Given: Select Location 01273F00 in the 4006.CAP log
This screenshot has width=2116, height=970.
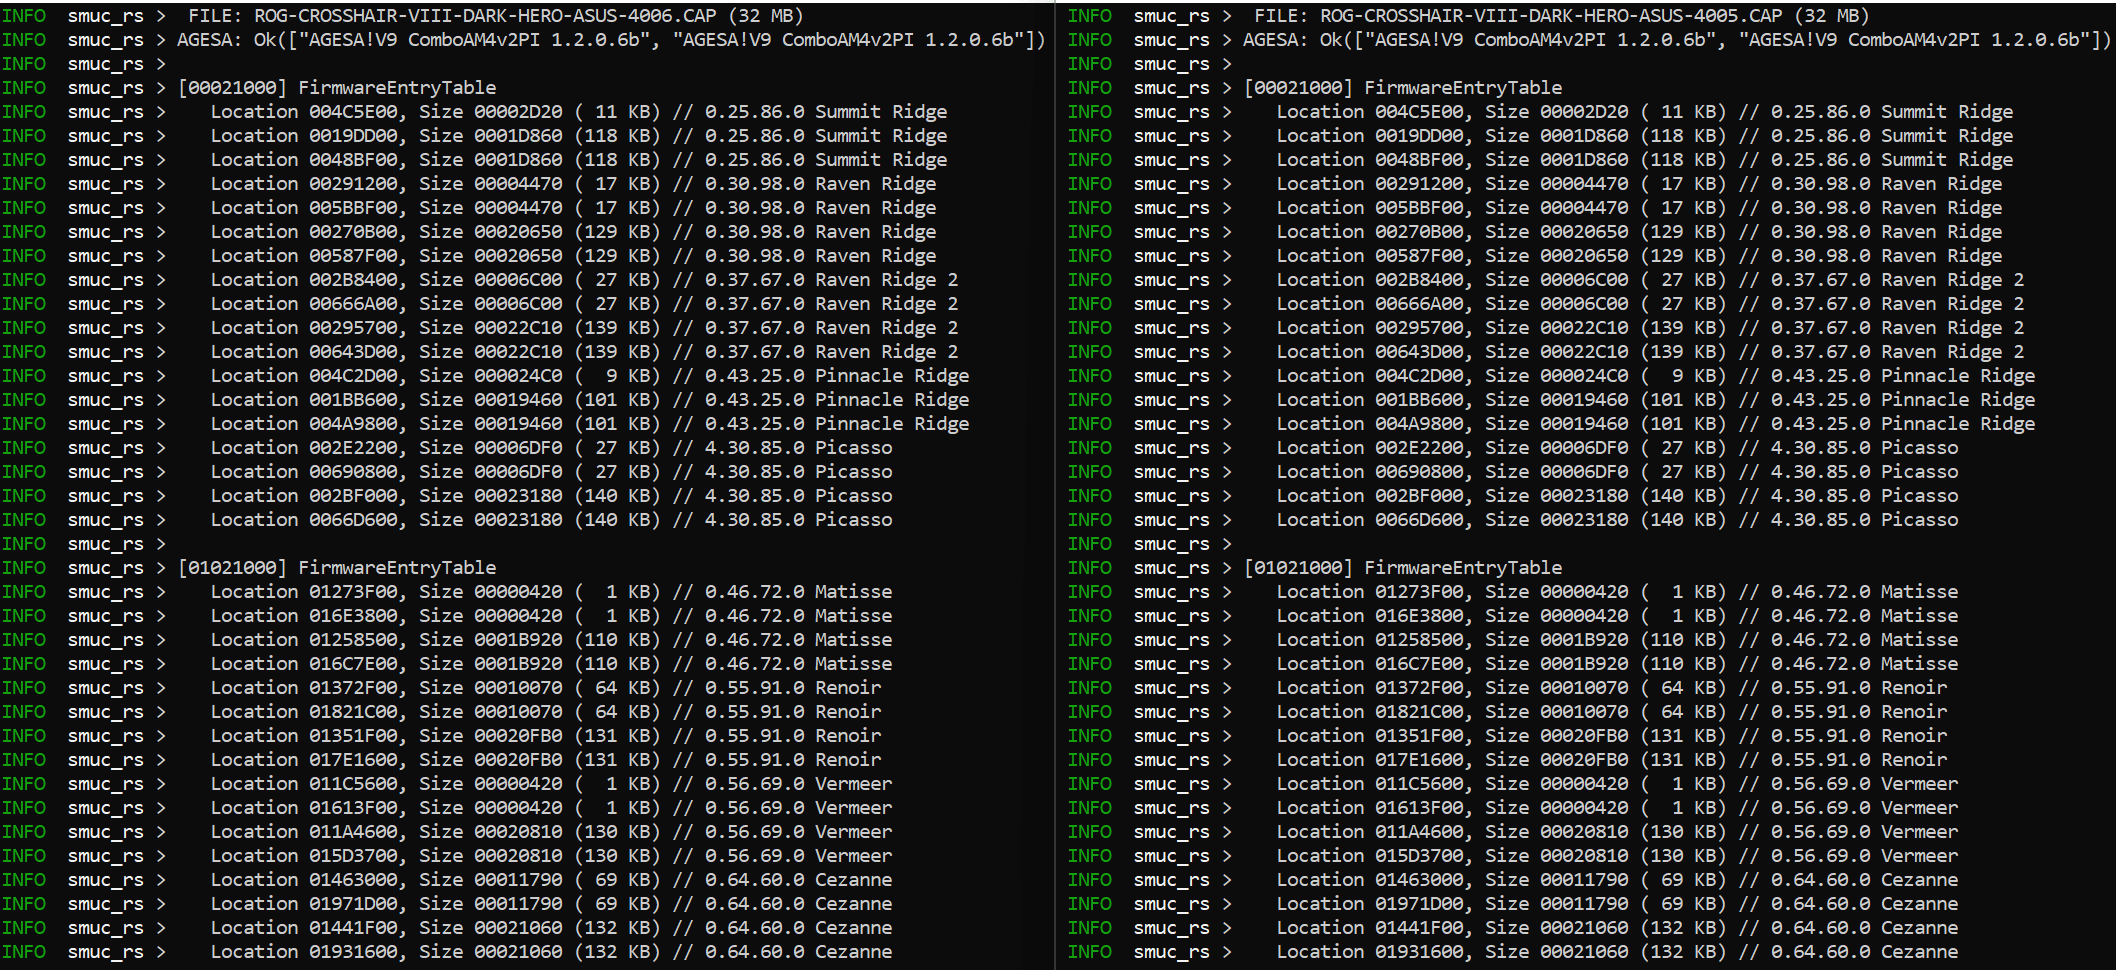Looking at the screenshot, I should coord(304,592).
